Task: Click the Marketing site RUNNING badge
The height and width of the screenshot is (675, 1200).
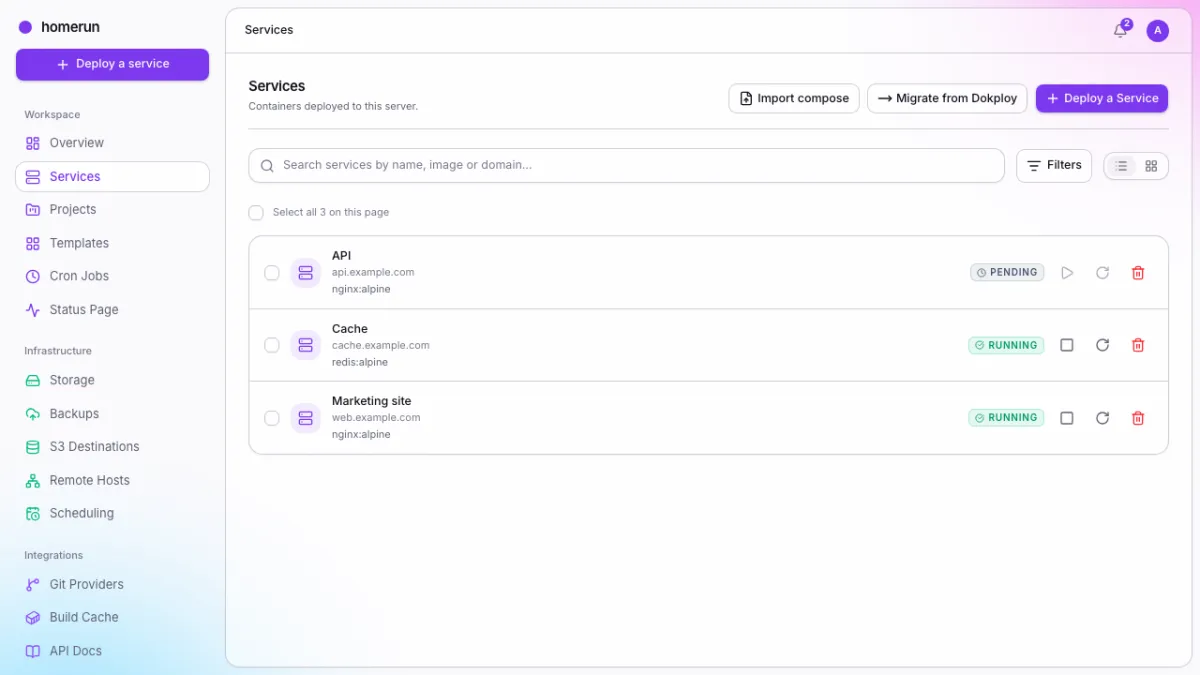Action: tap(1006, 418)
